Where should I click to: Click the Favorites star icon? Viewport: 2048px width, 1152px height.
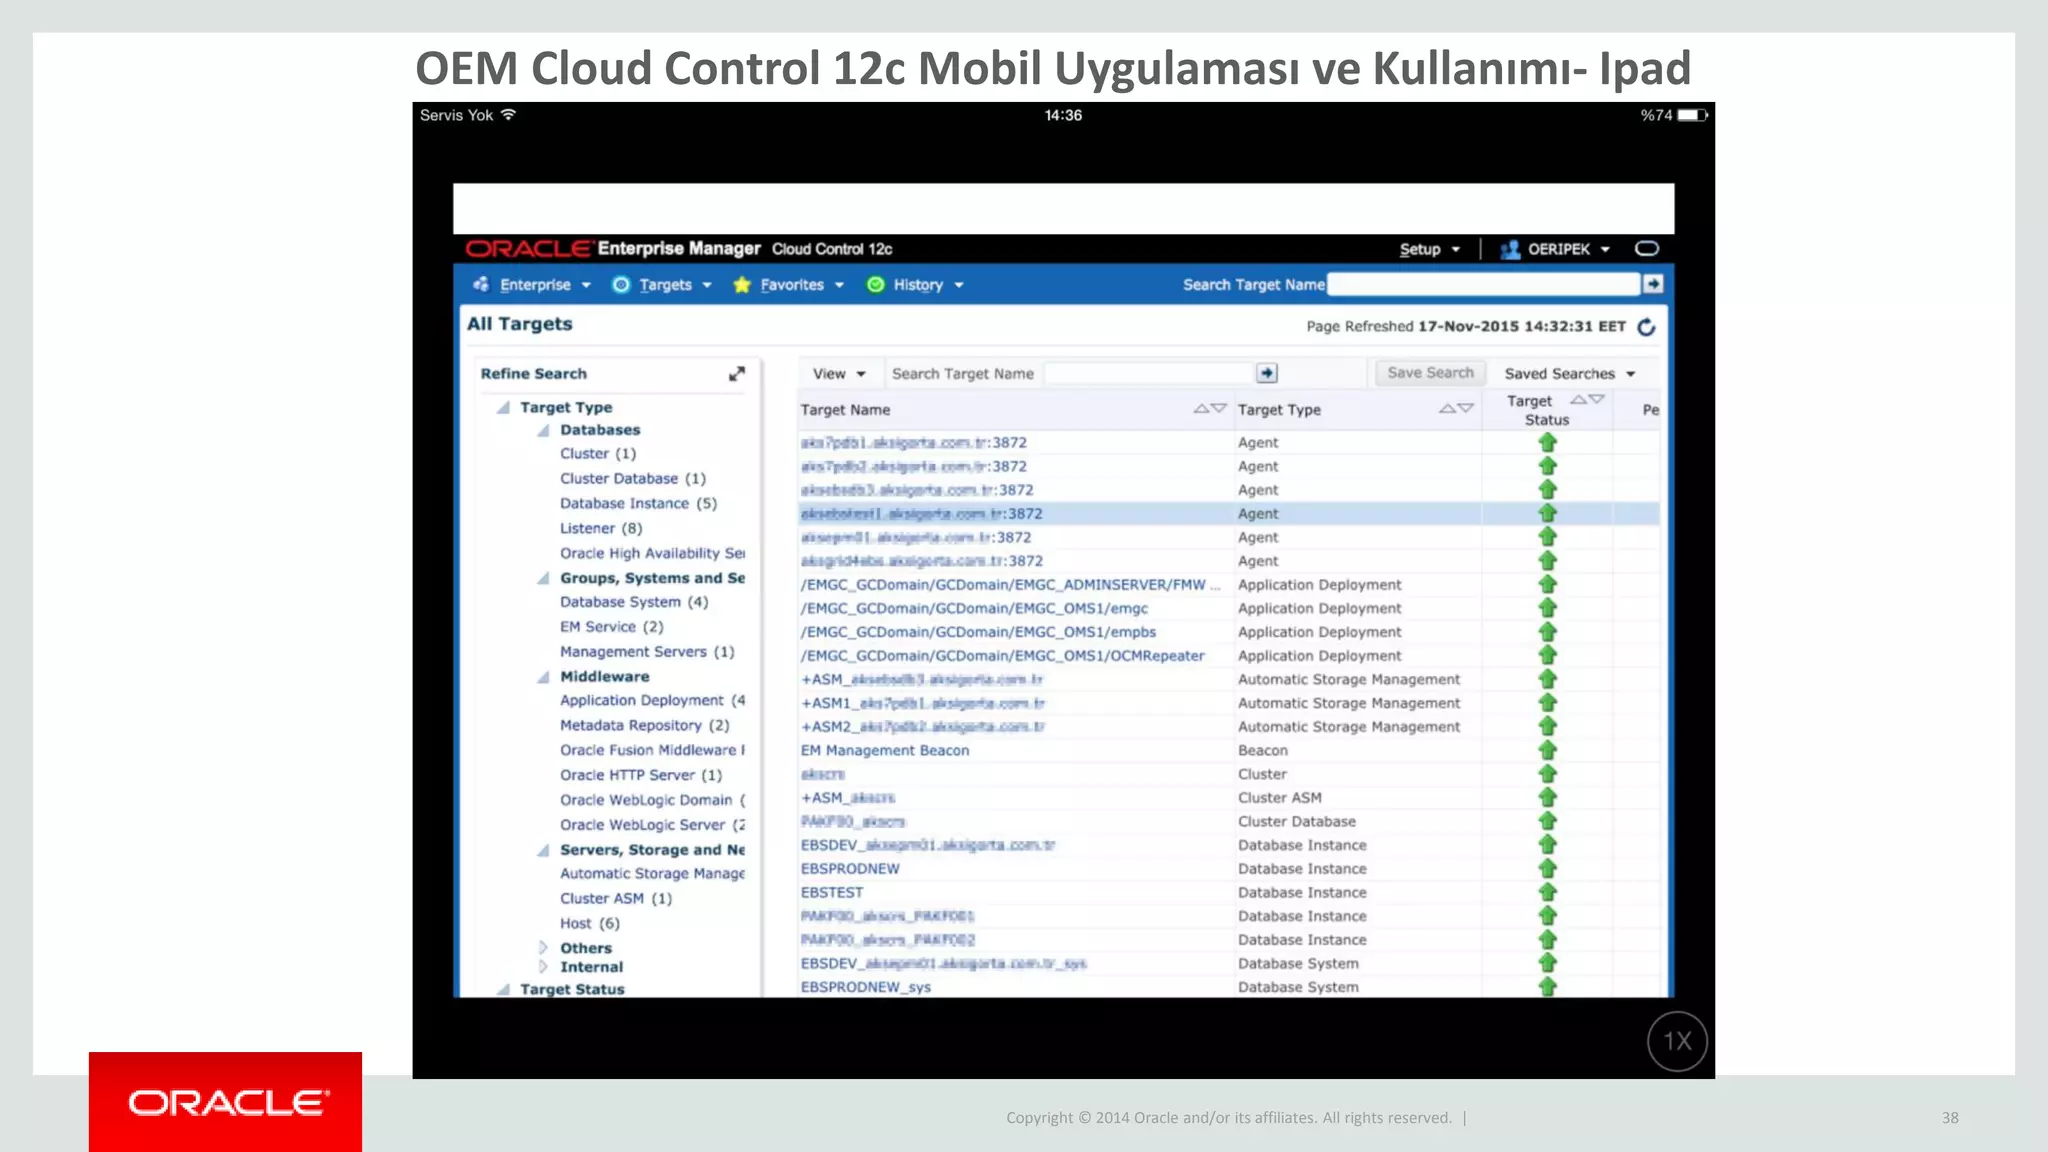[x=742, y=285]
